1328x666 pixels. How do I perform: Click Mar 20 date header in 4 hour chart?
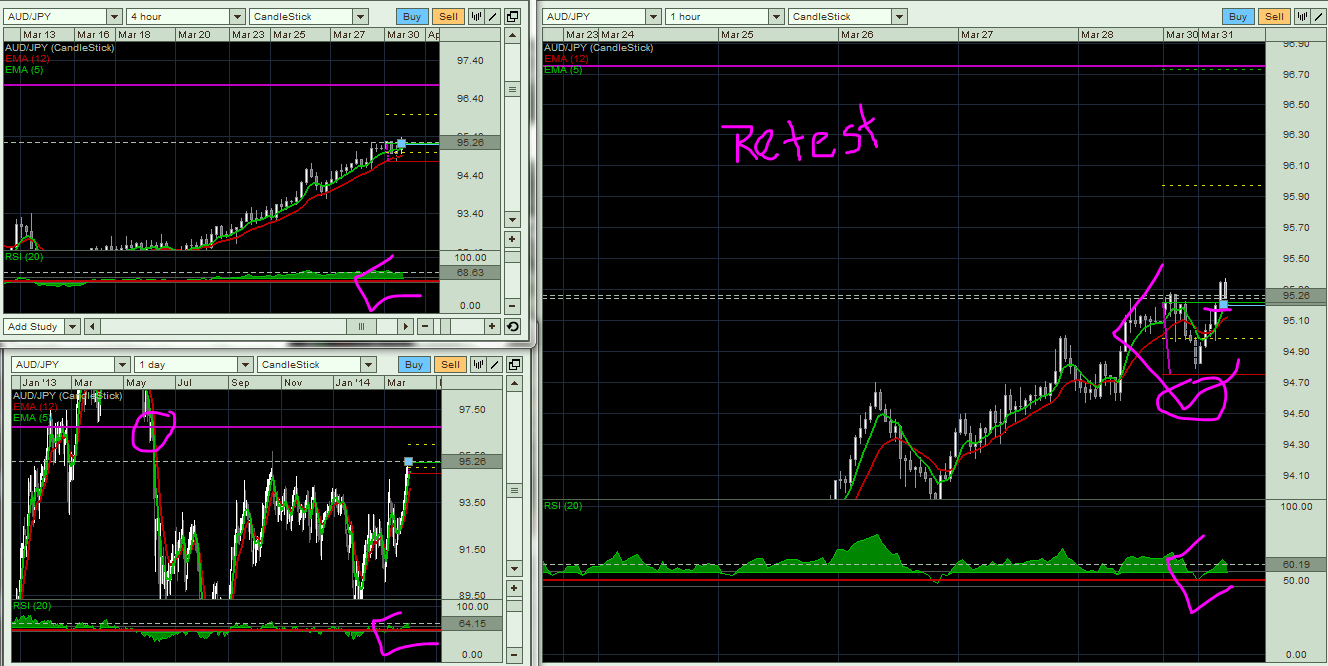click(x=195, y=34)
